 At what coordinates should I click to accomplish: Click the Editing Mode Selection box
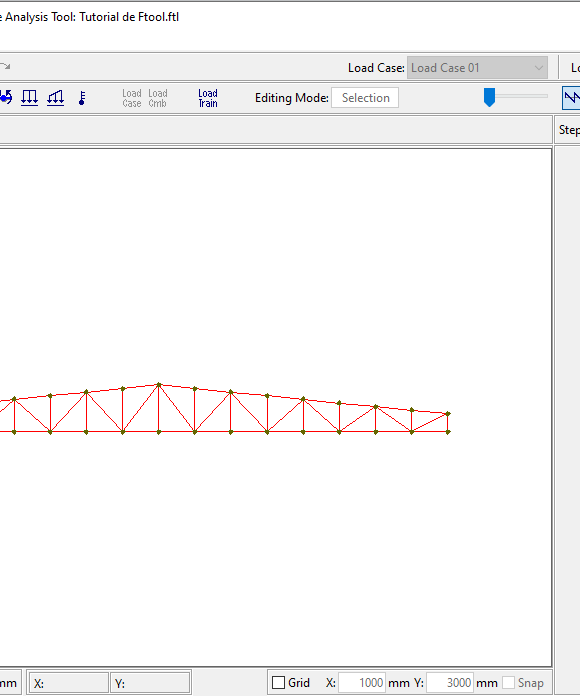pos(365,98)
